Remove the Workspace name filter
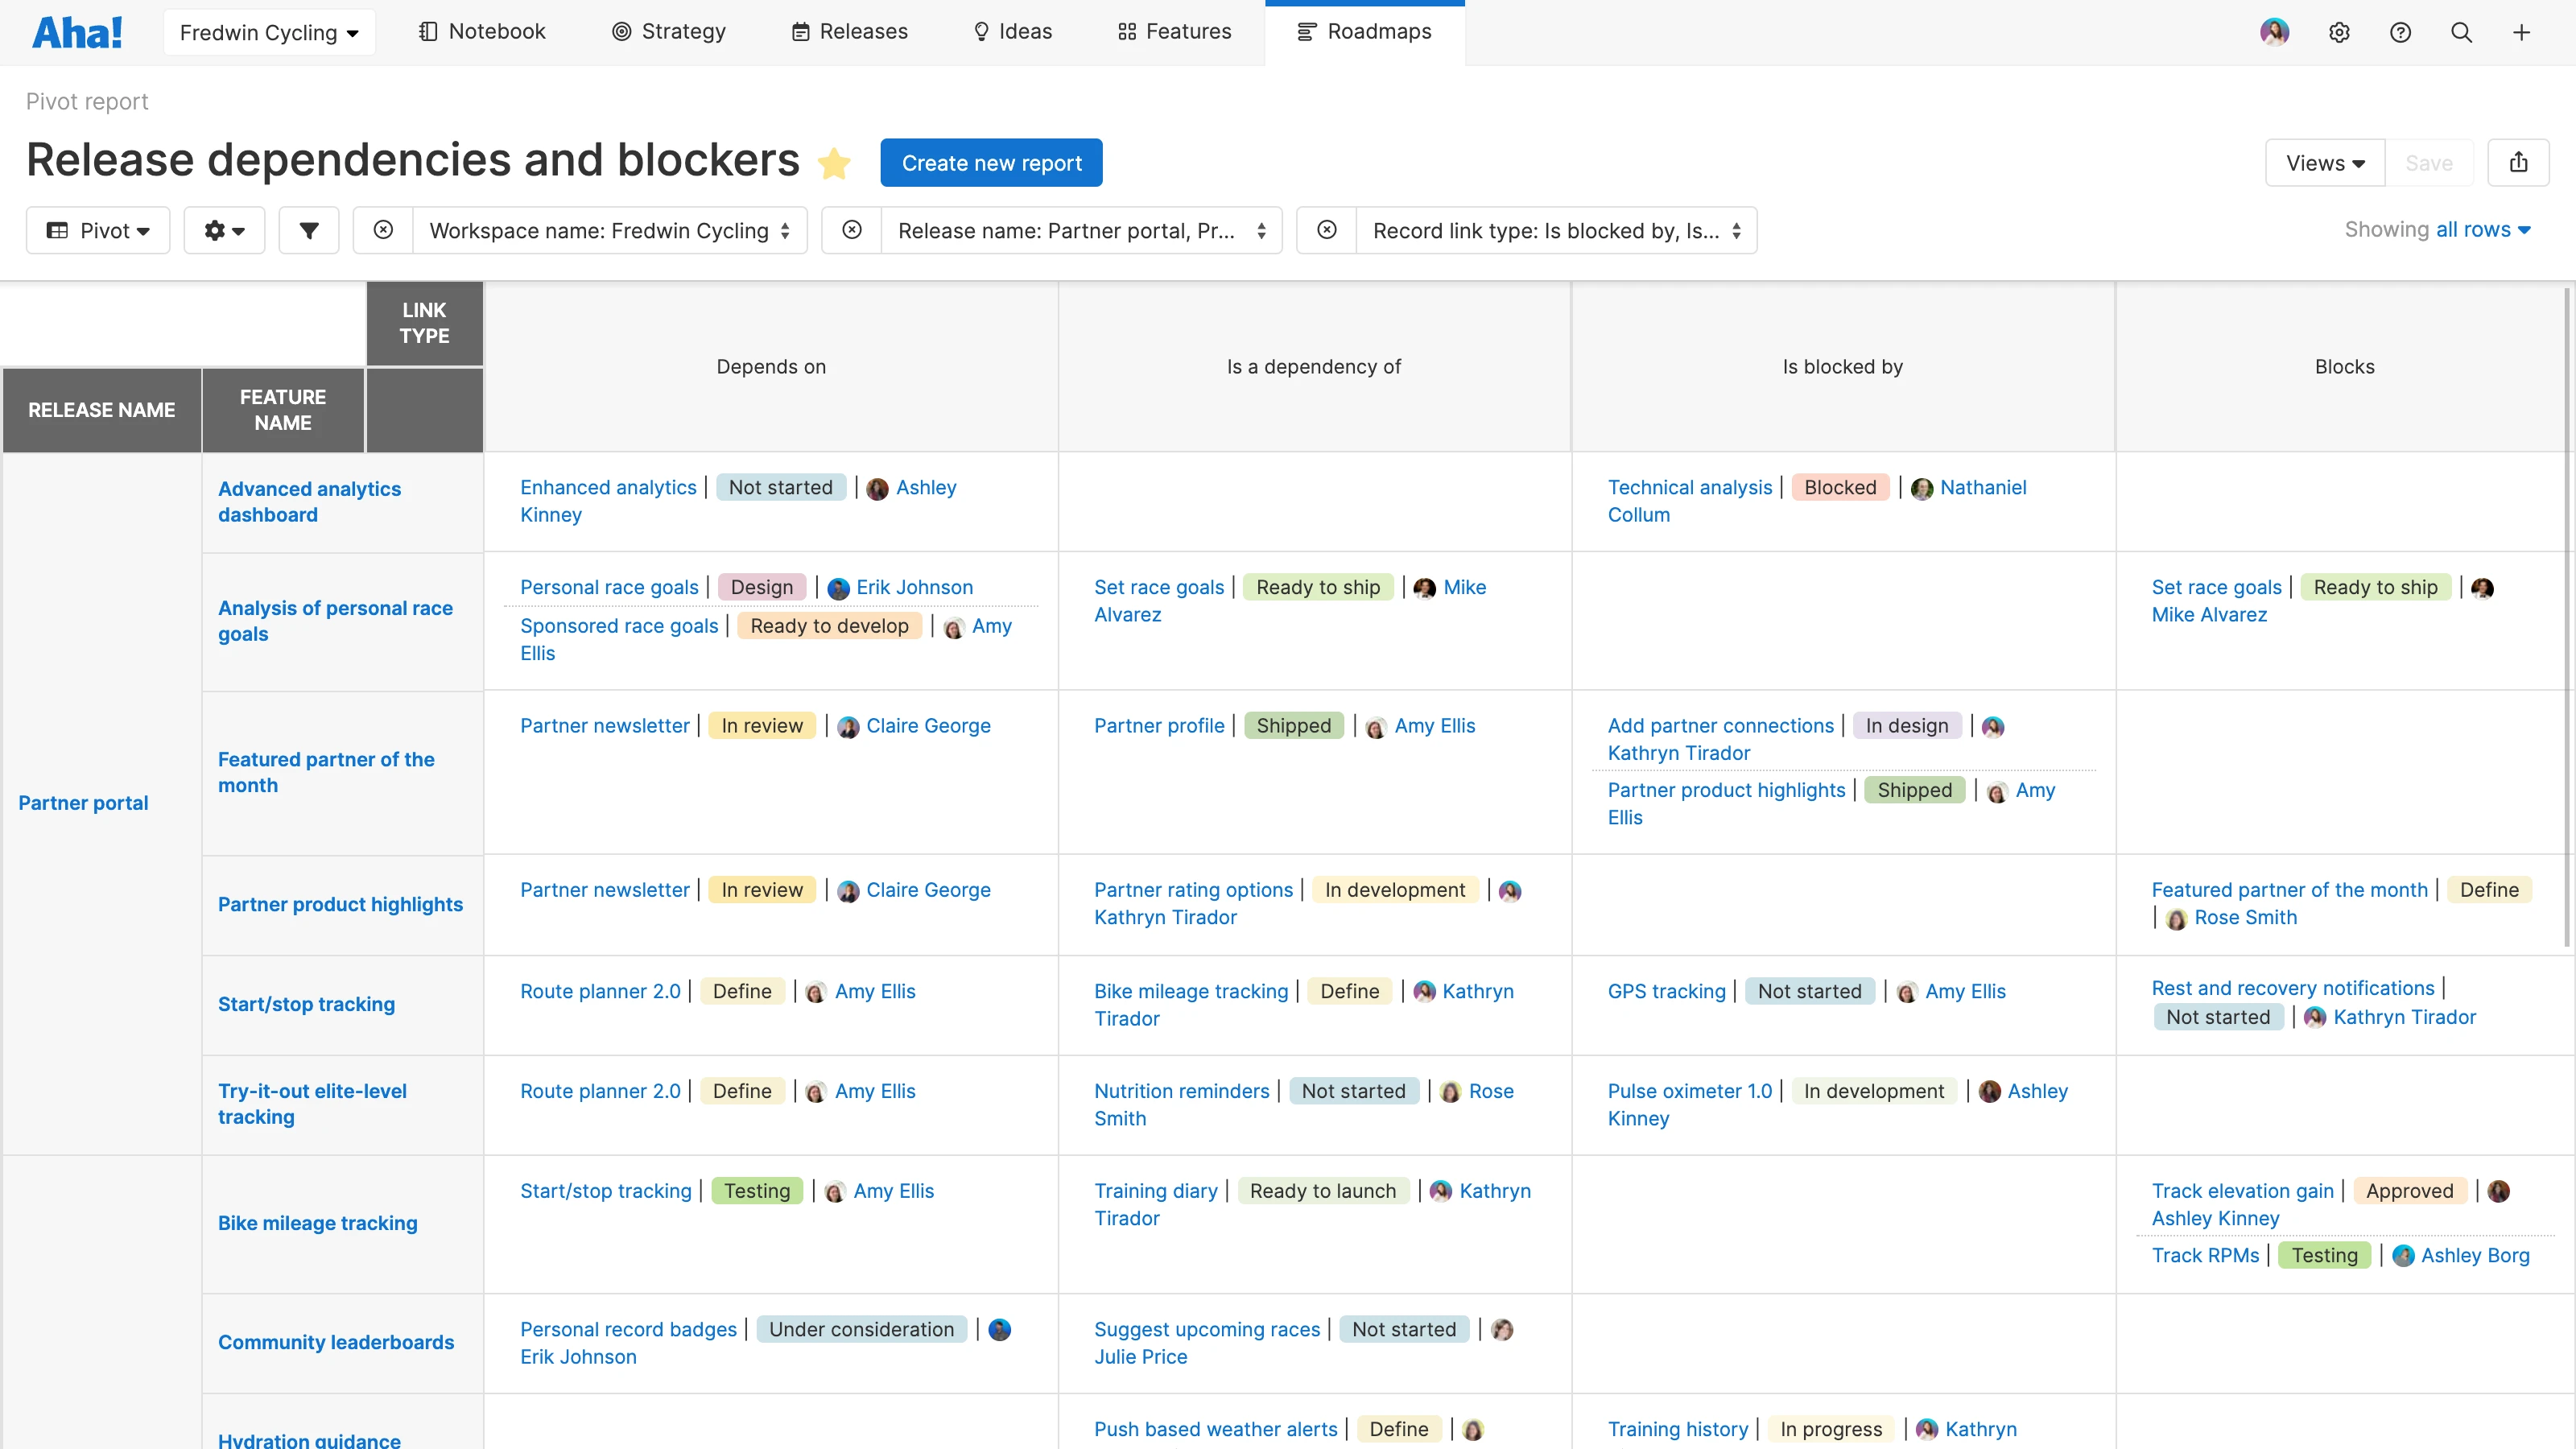 [383, 230]
